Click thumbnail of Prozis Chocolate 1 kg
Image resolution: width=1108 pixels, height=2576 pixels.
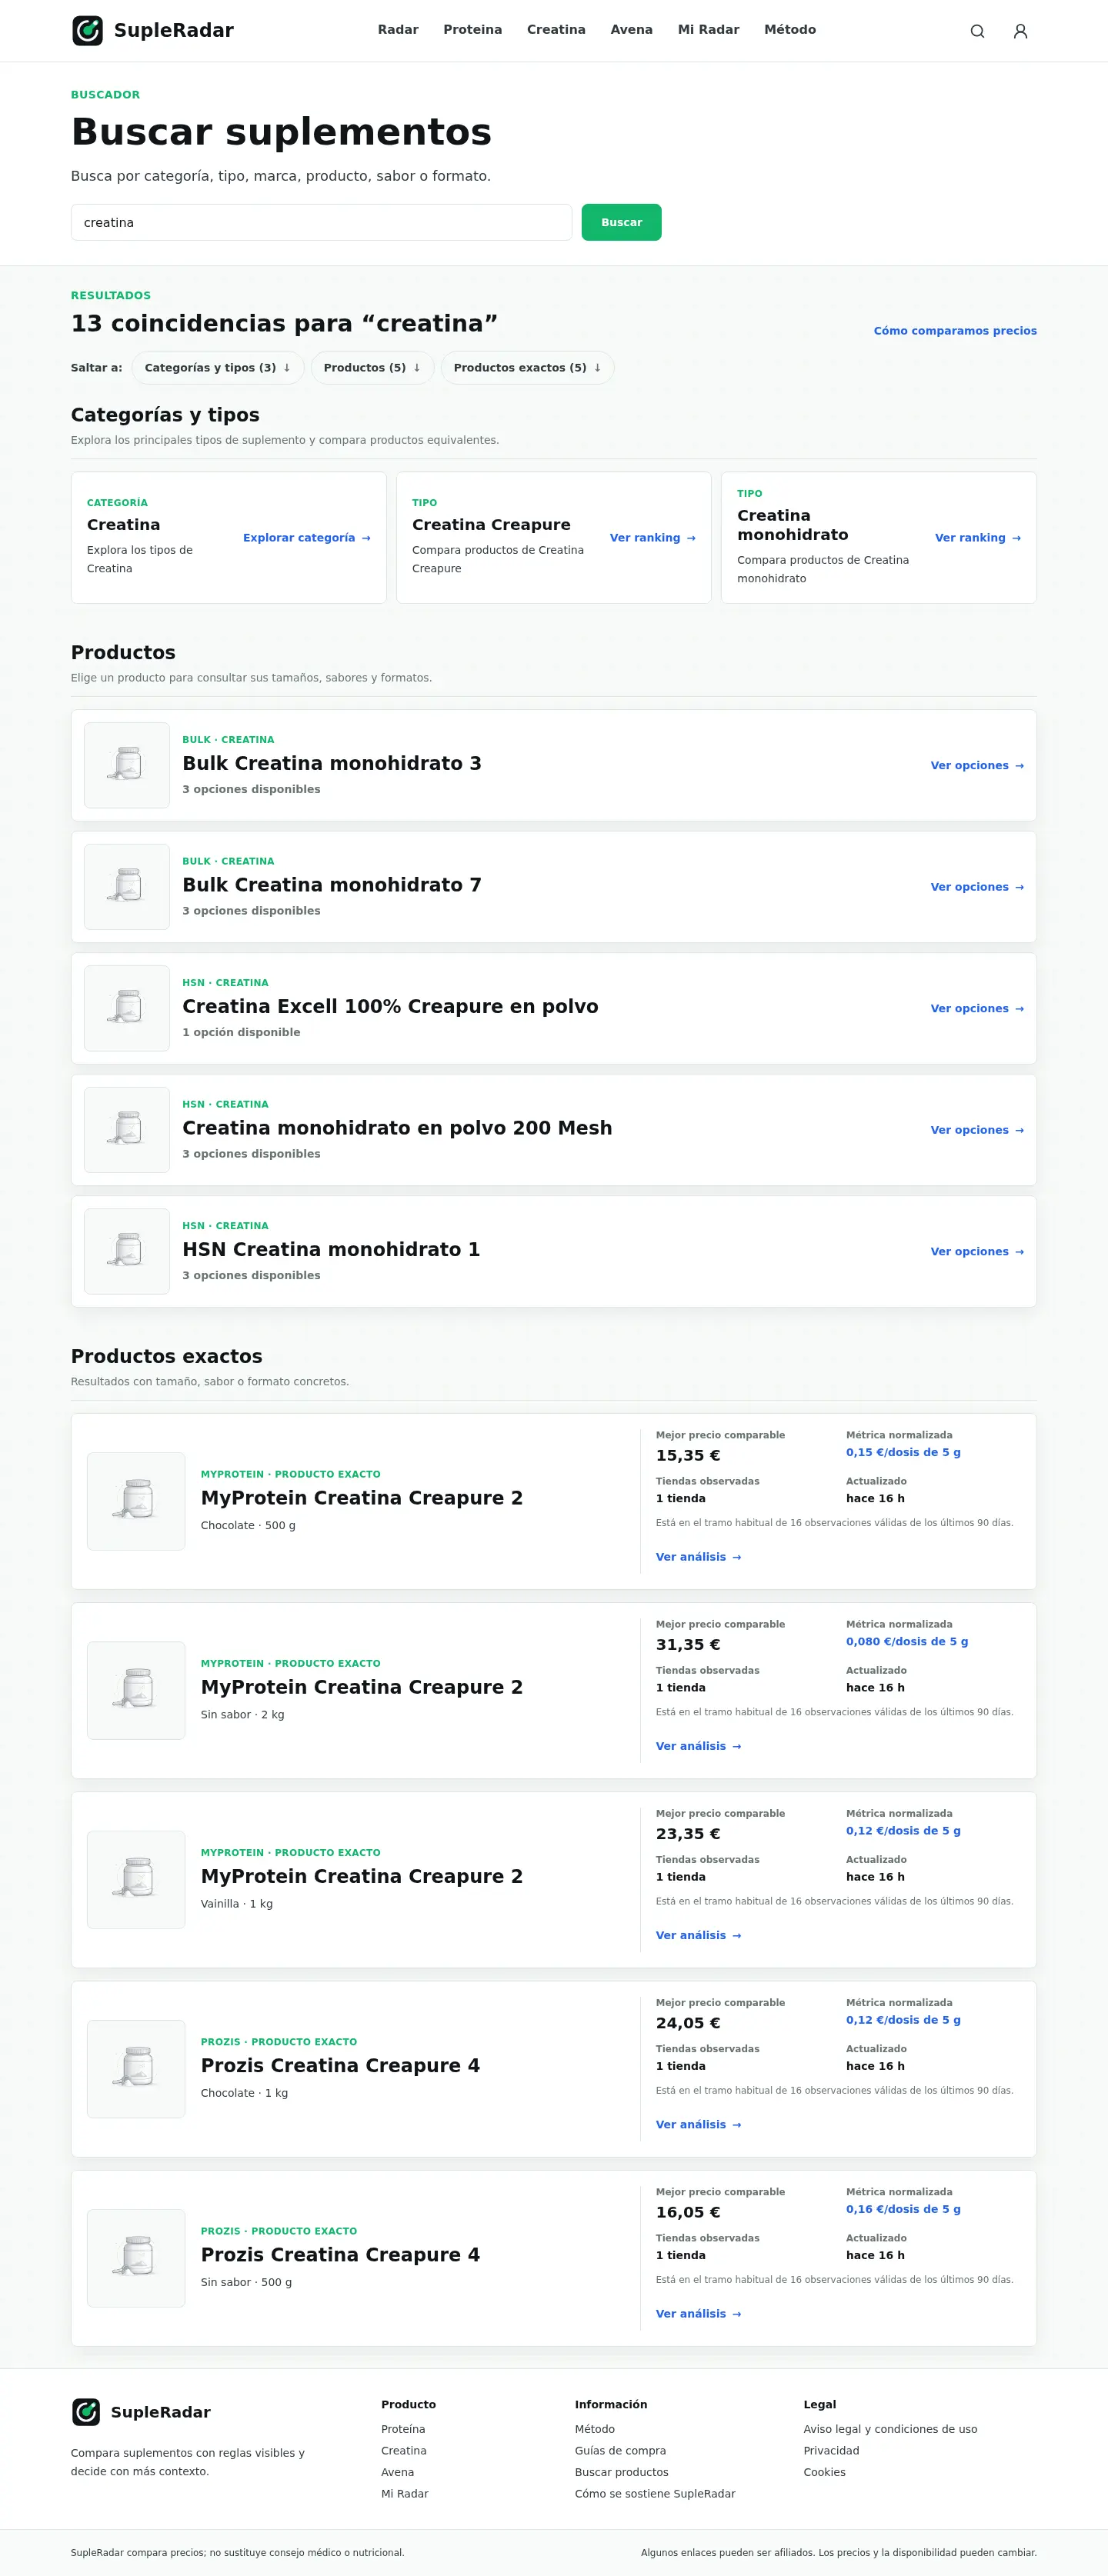[136, 2068]
